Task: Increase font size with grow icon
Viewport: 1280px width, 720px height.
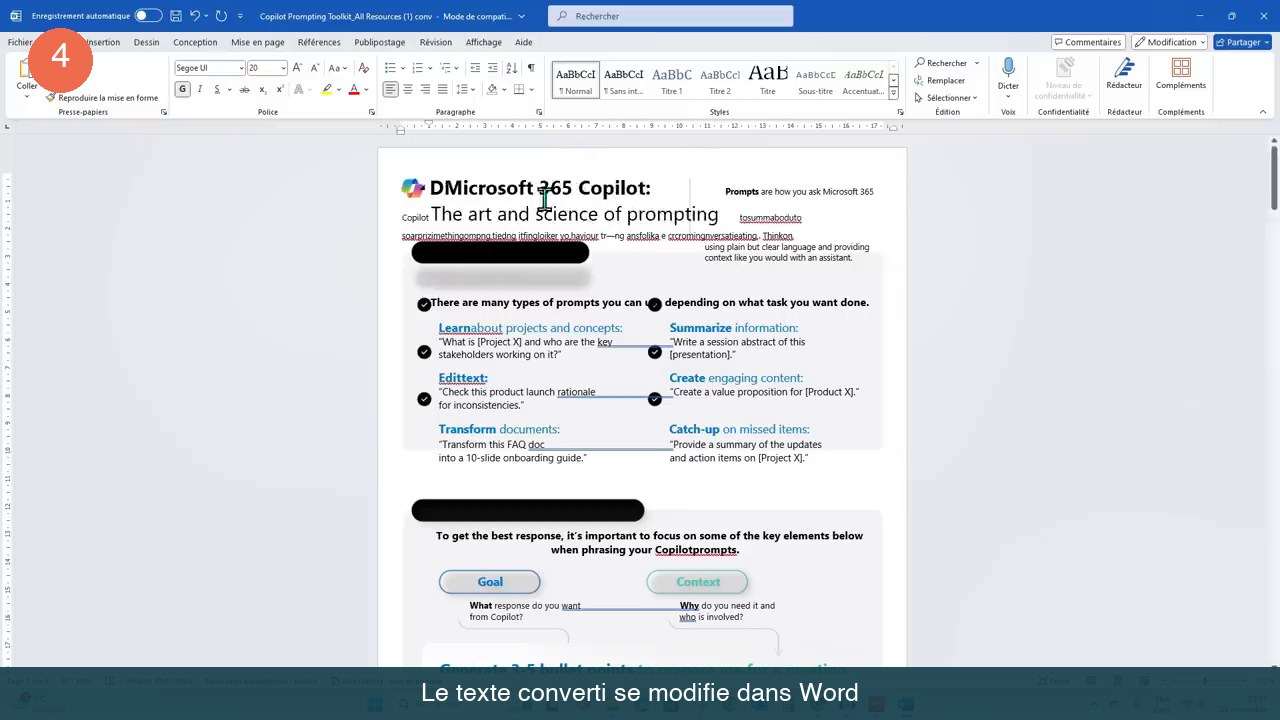Action: pos(297,67)
